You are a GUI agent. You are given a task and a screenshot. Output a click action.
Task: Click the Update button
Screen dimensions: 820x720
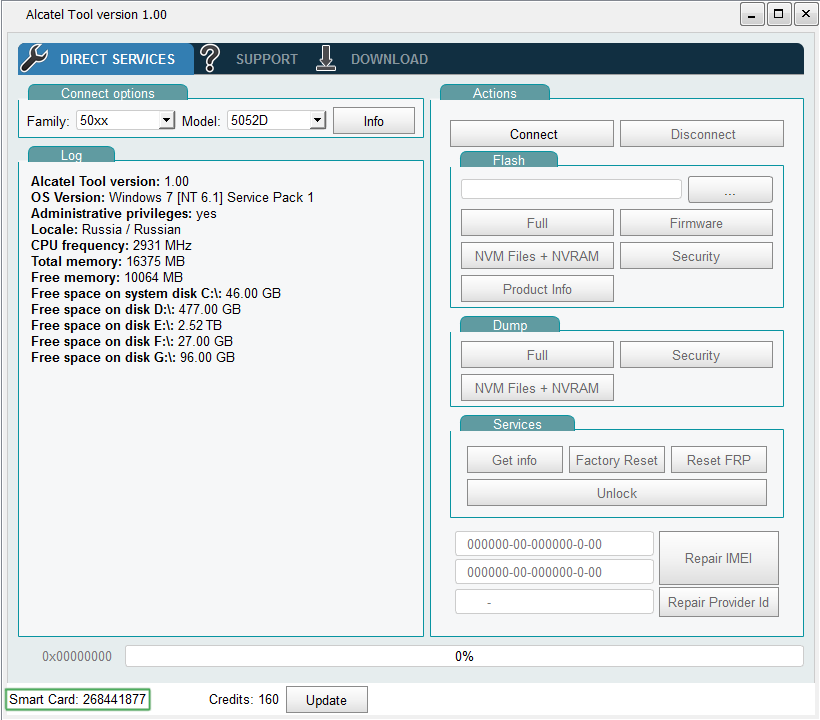tap(326, 700)
